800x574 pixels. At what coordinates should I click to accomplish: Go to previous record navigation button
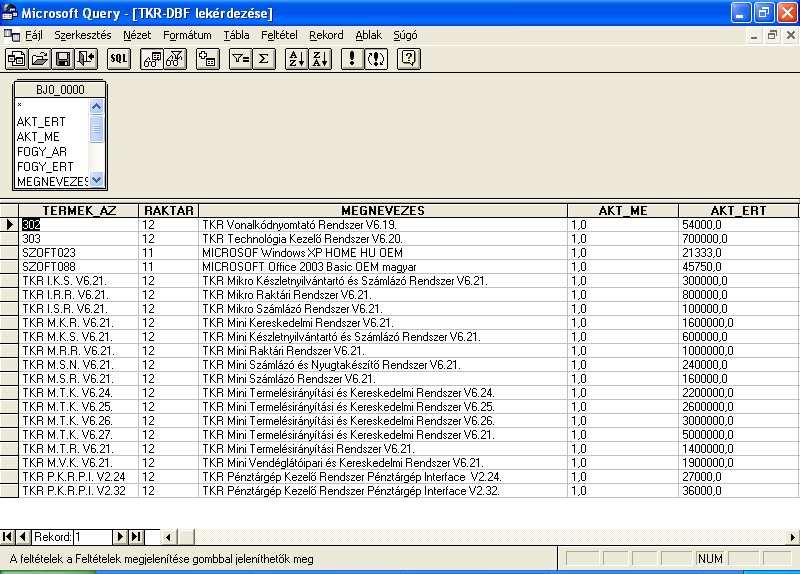[22, 537]
